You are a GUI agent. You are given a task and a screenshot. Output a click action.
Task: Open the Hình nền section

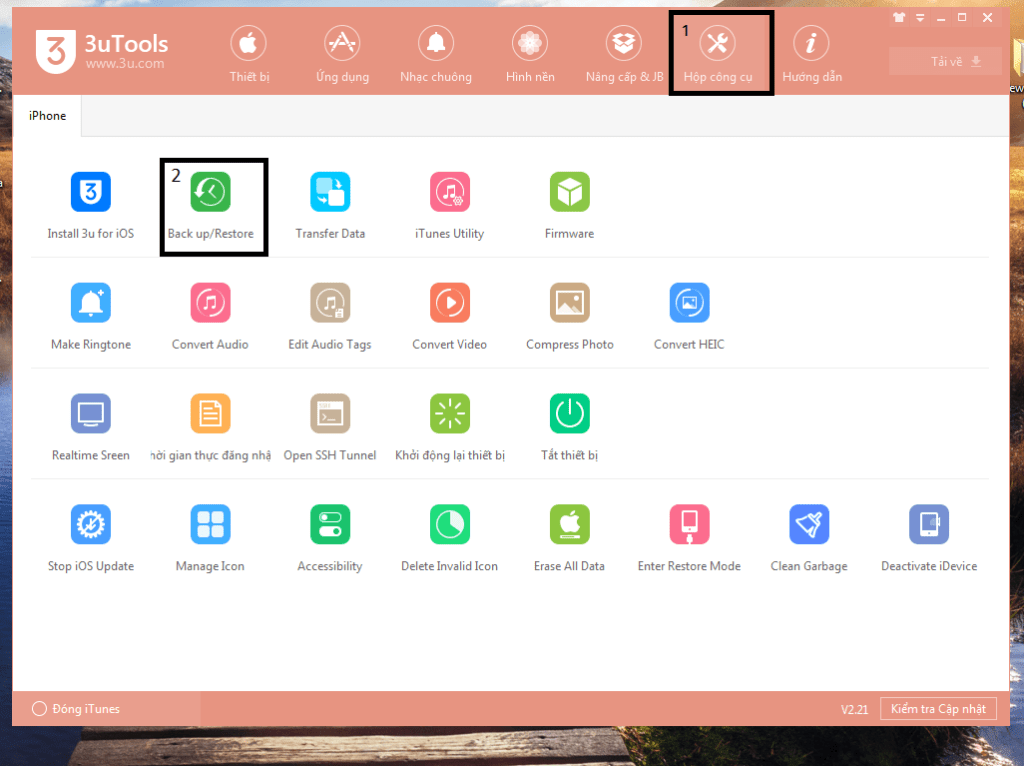(530, 54)
